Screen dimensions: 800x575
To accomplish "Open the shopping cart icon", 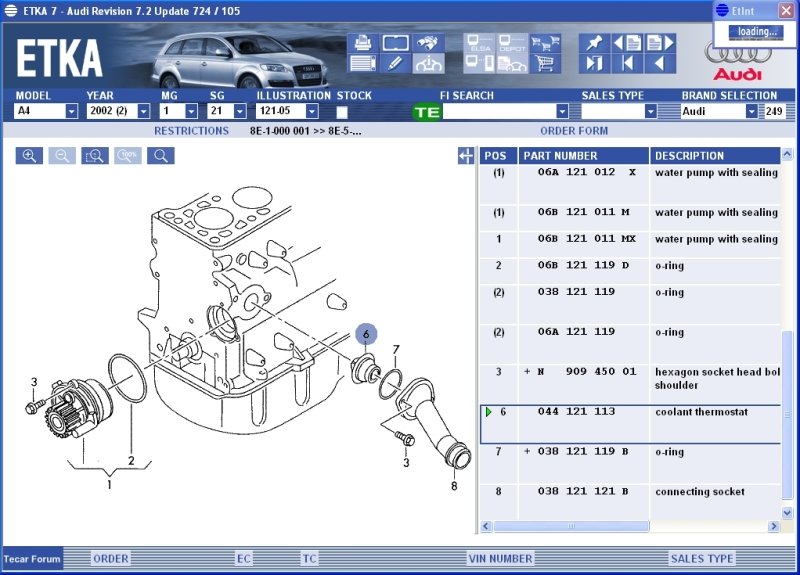I will pos(545,64).
